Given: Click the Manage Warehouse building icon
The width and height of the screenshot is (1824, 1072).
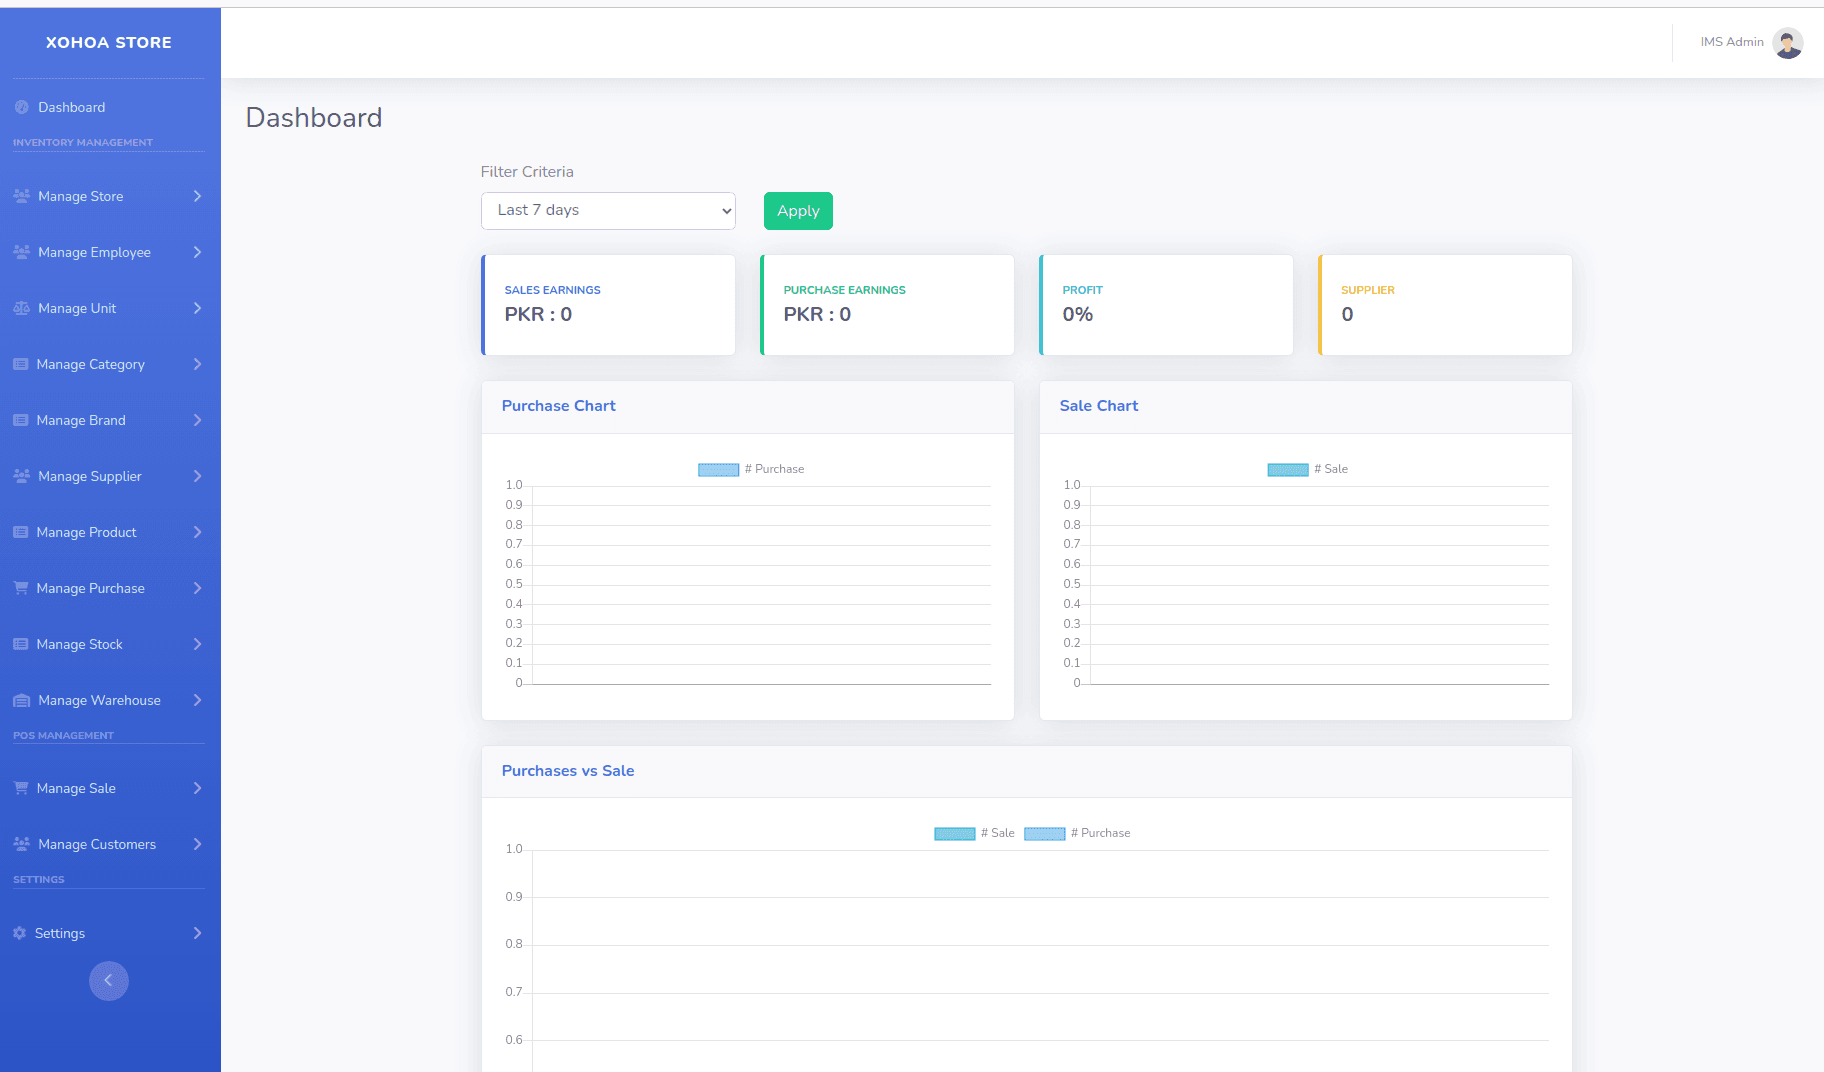Looking at the screenshot, I should [x=21, y=700].
